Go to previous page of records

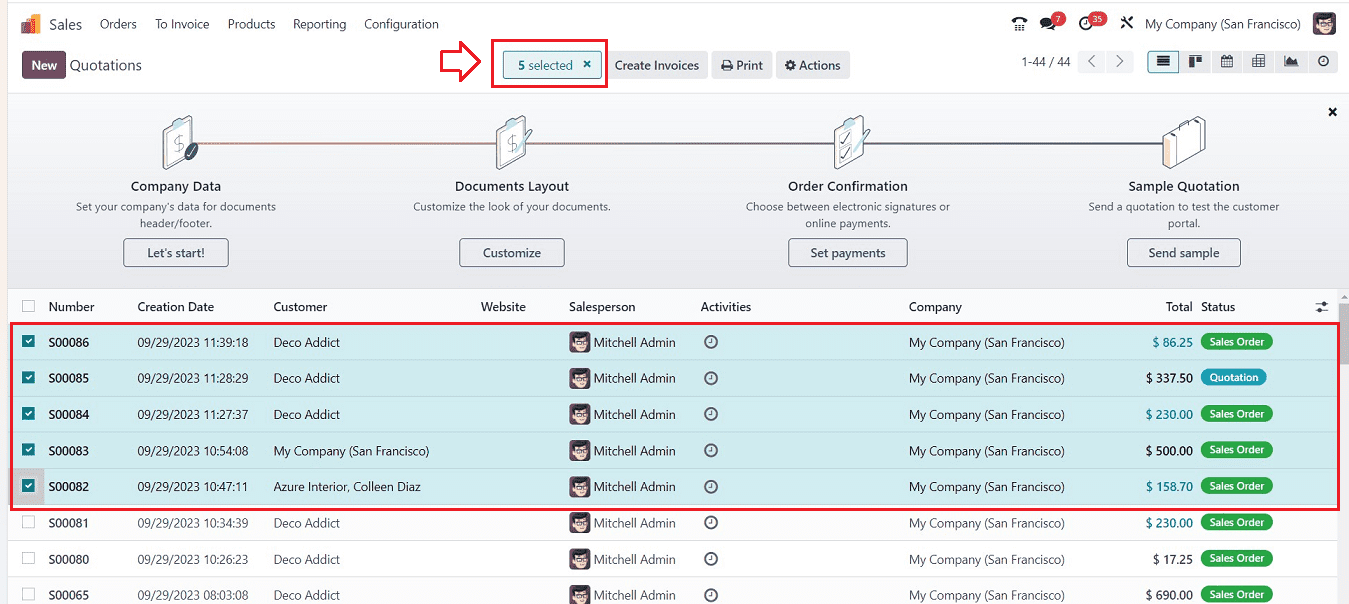[1092, 62]
